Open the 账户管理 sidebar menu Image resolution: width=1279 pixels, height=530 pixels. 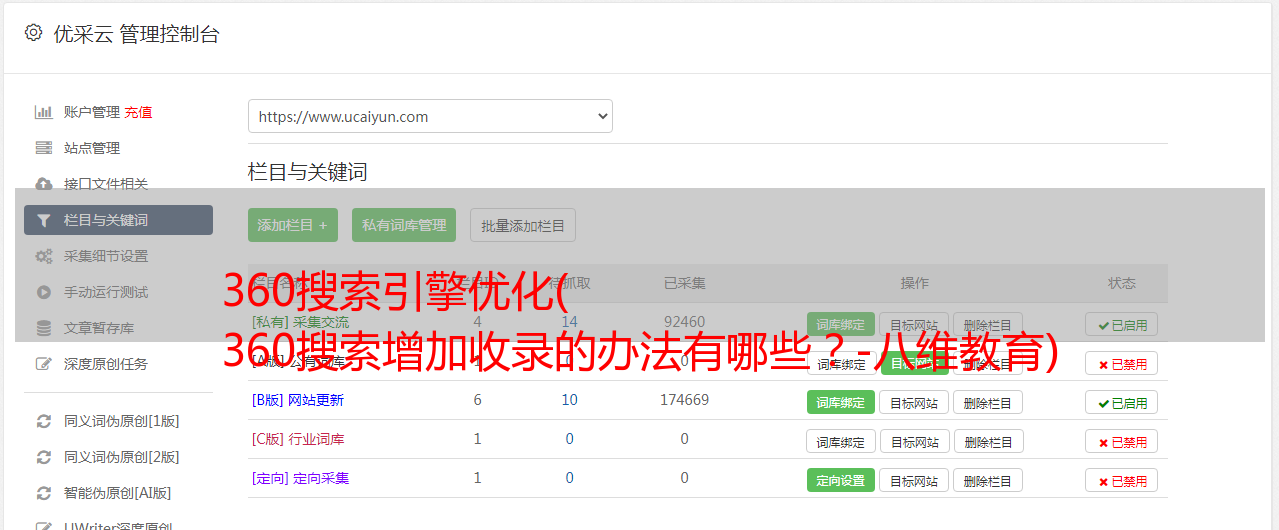coord(92,112)
